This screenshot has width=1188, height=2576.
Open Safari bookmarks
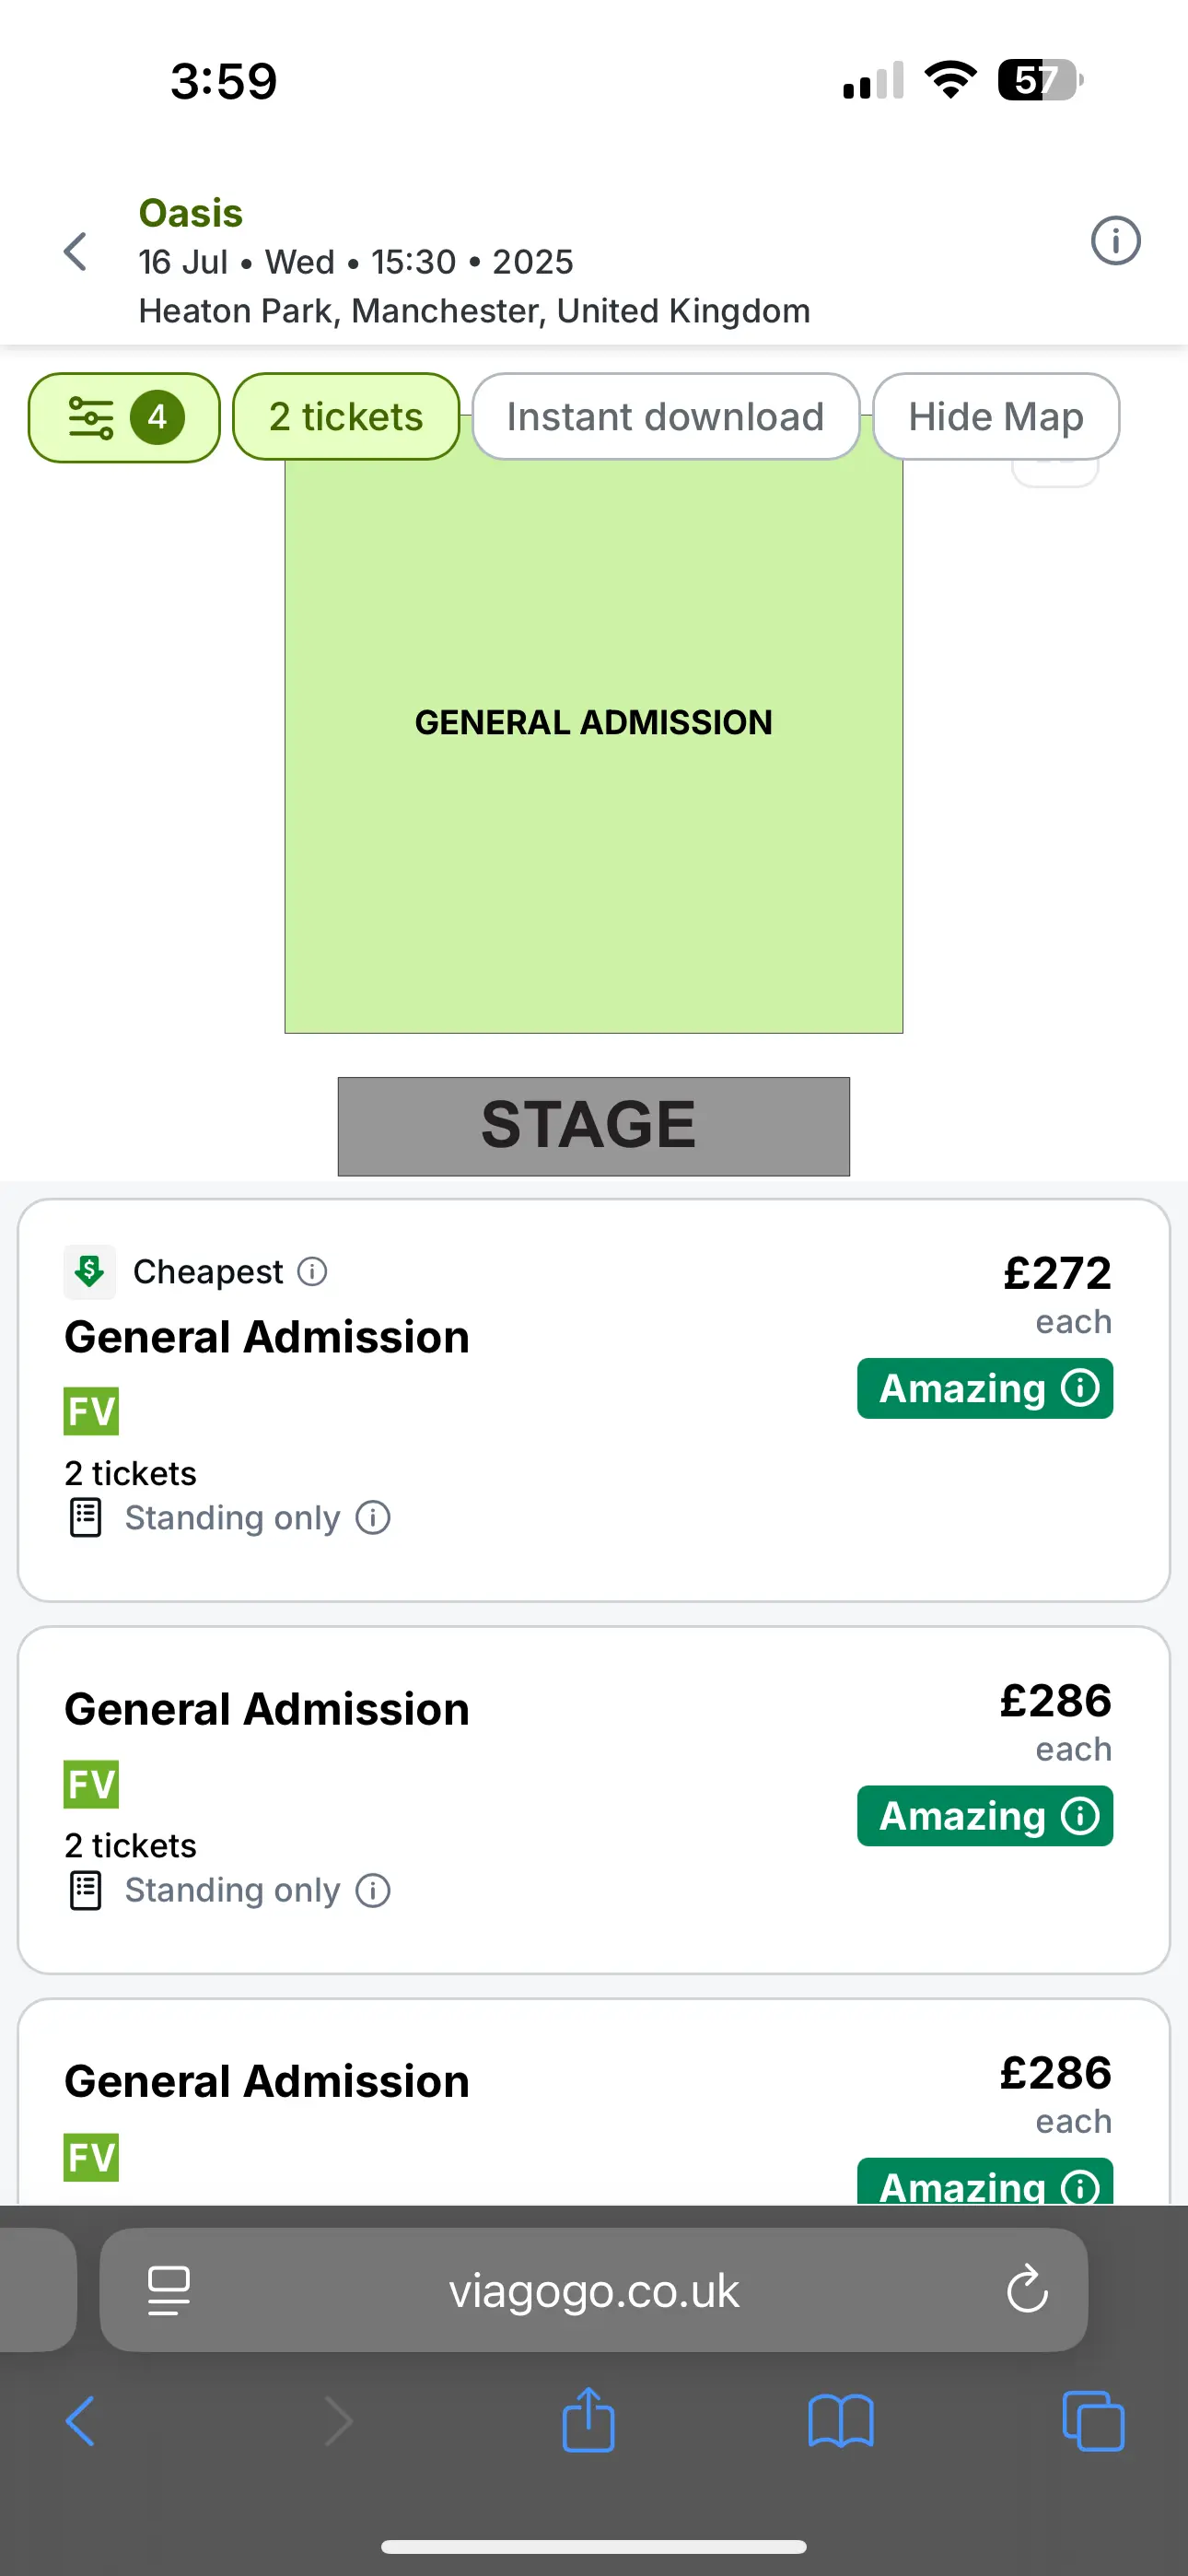[841, 2422]
